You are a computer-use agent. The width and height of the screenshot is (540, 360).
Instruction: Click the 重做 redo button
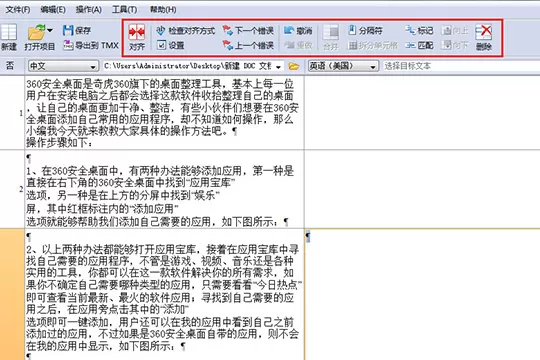(298, 45)
